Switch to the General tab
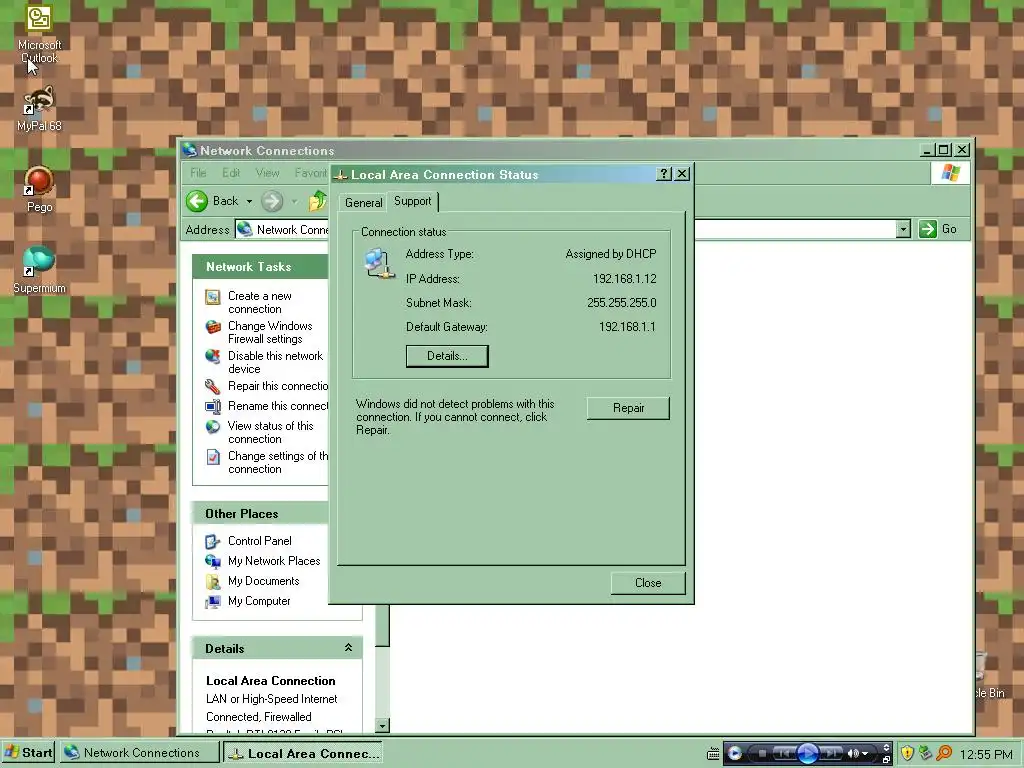 [x=364, y=202]
